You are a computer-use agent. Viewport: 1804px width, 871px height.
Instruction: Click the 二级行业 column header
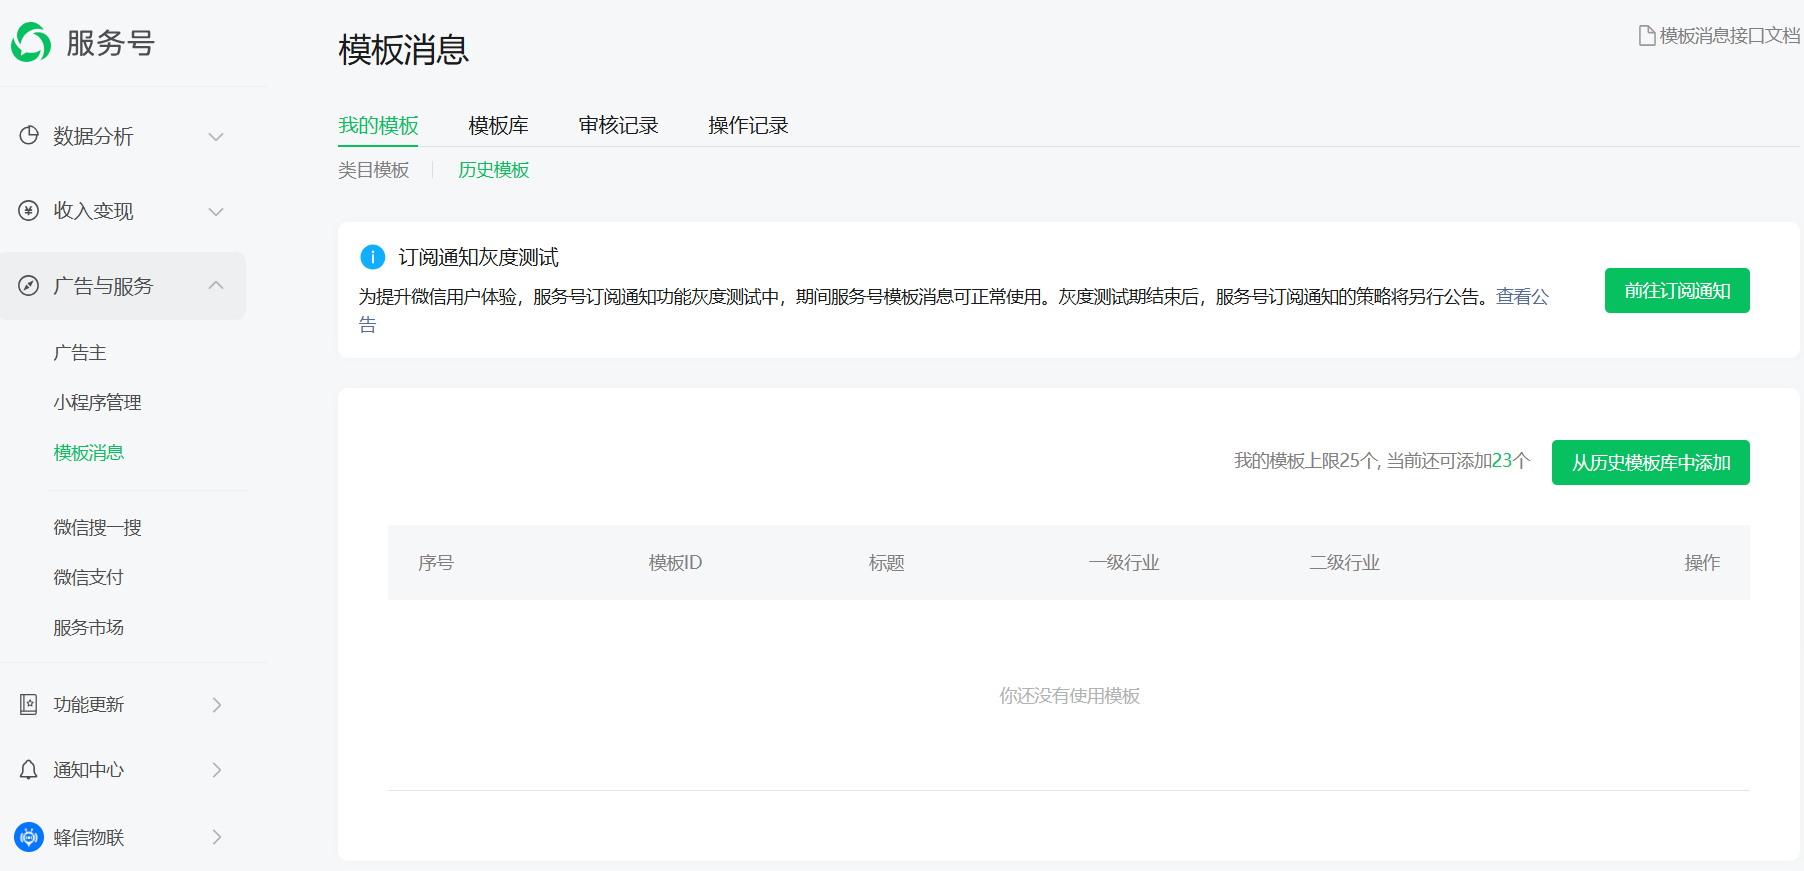[x=1345, y=563]
